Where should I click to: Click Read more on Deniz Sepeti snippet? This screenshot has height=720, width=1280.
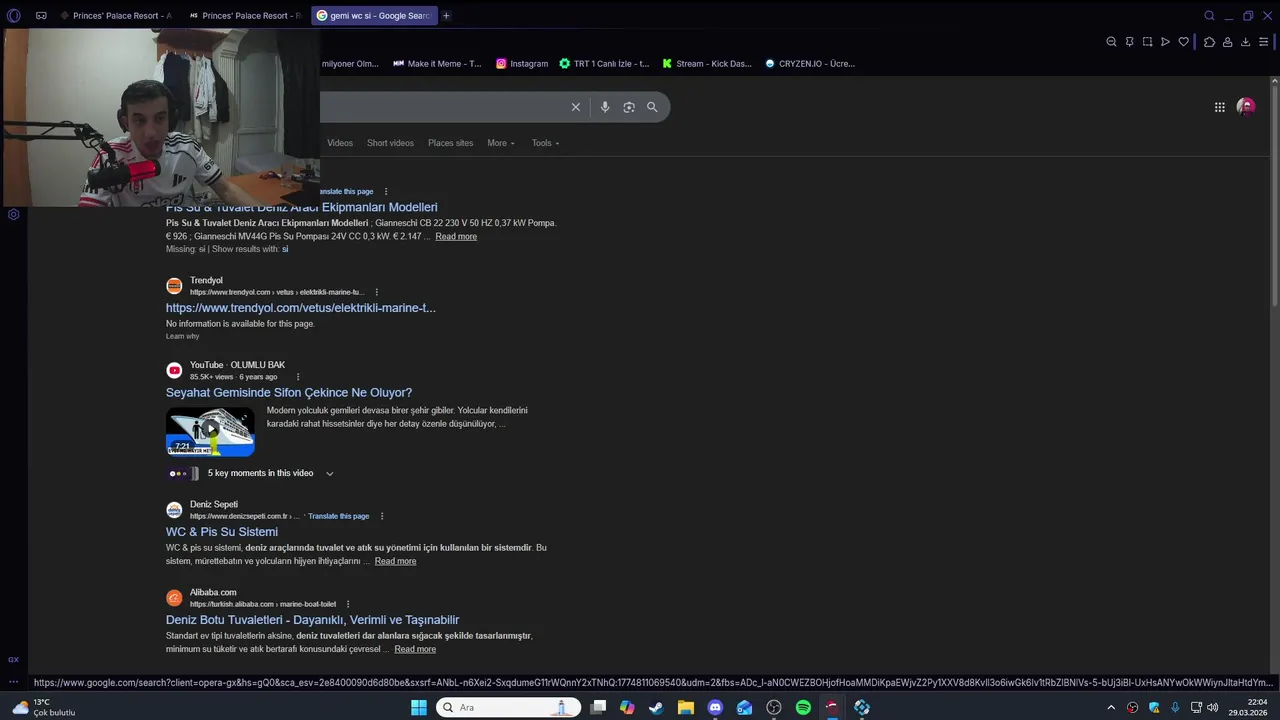[395, 561]
